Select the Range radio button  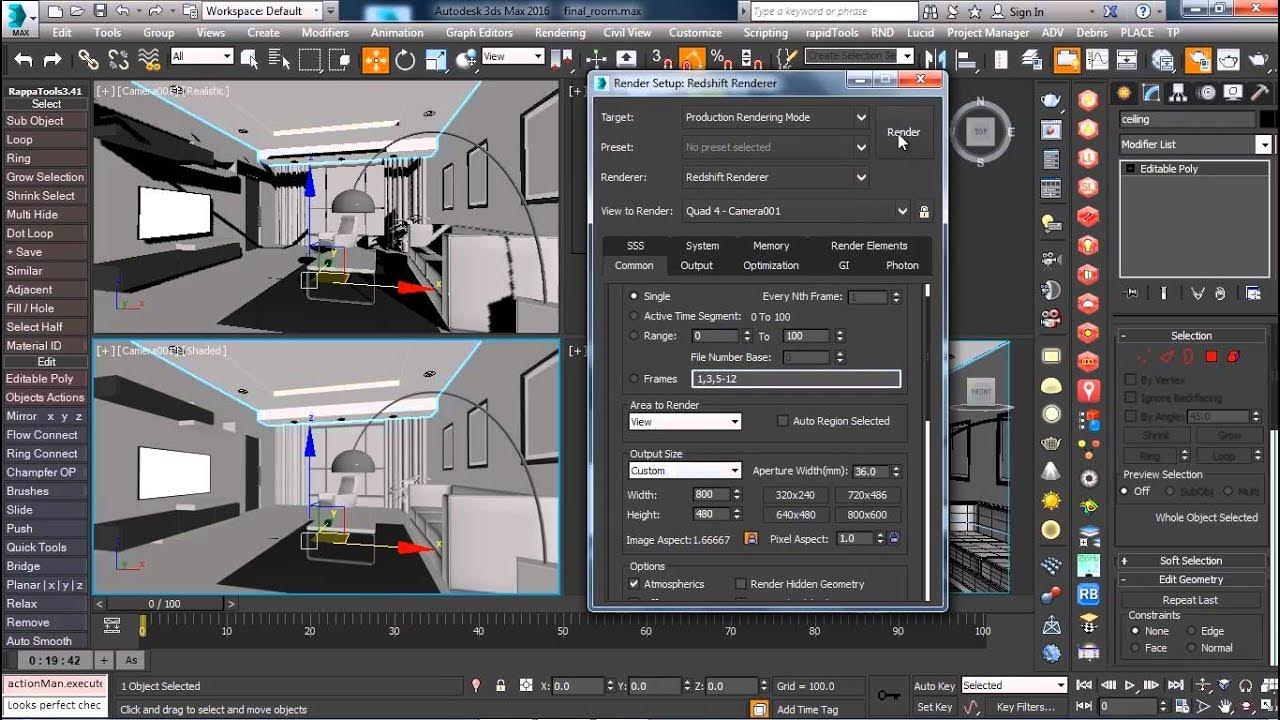pyautogui.click(x=634, y=336)
